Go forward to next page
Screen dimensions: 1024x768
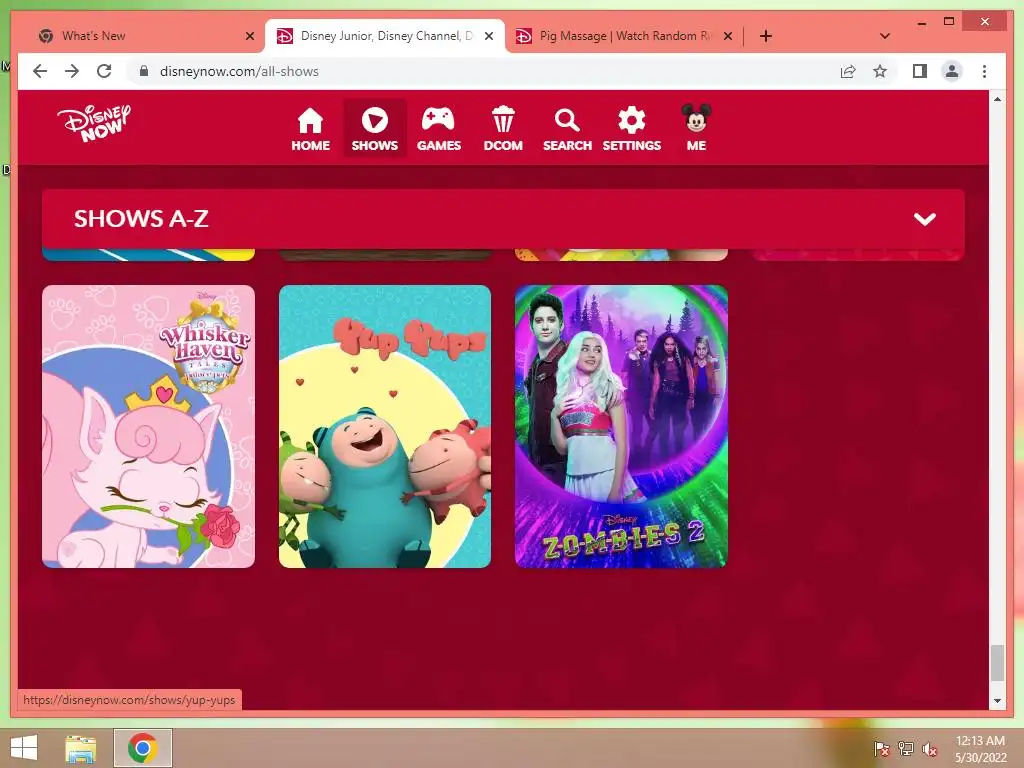pos(72,71)
